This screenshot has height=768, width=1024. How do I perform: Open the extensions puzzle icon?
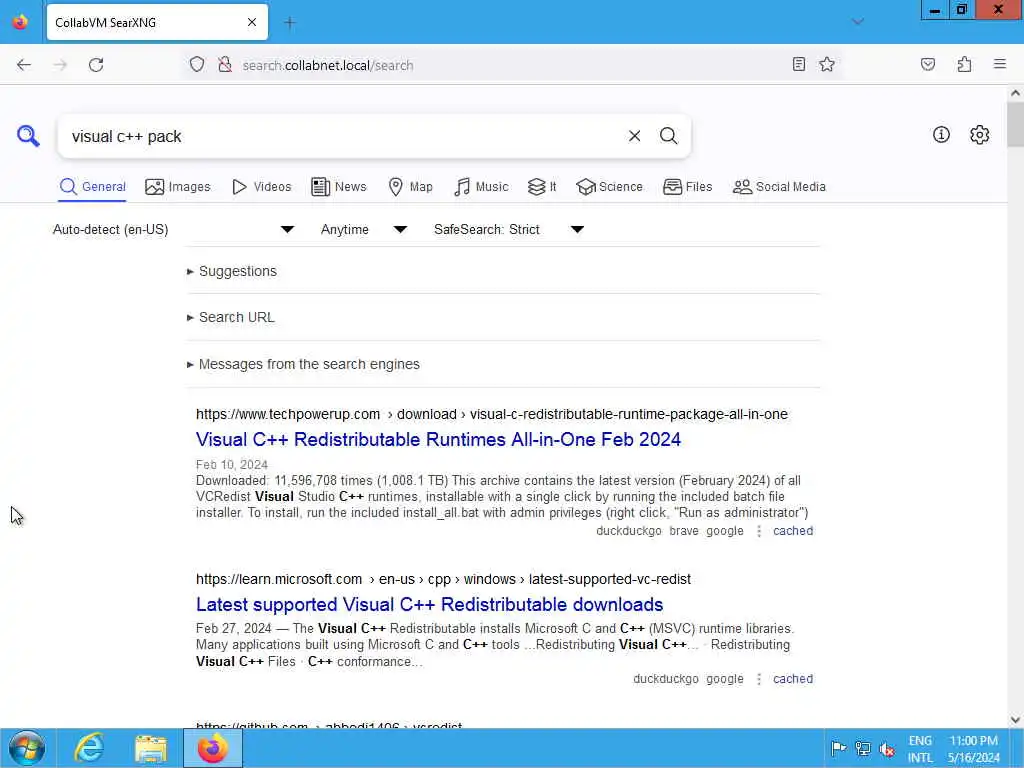(x=964, y=64)
